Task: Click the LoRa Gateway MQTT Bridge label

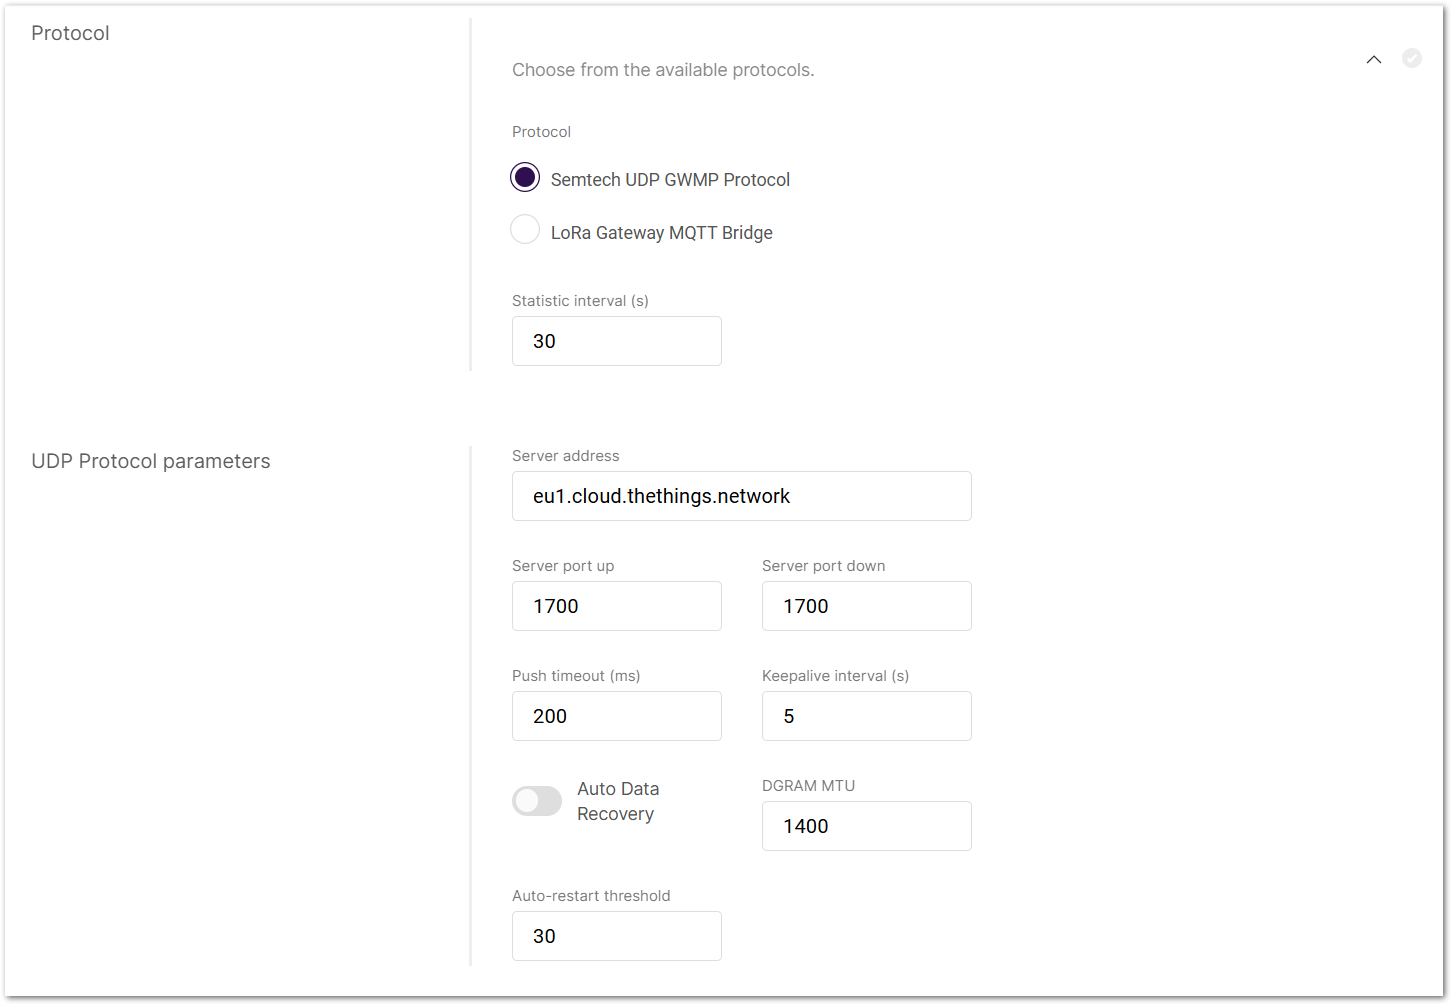Action: tap(661, 232)
